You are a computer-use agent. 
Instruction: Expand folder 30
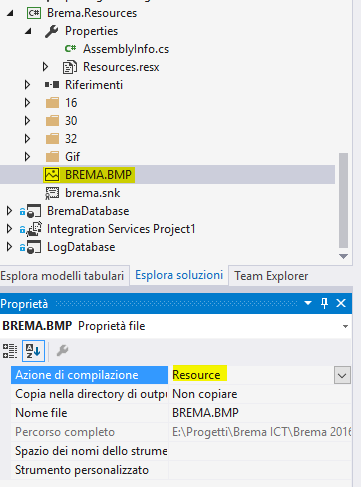point(28,121)
